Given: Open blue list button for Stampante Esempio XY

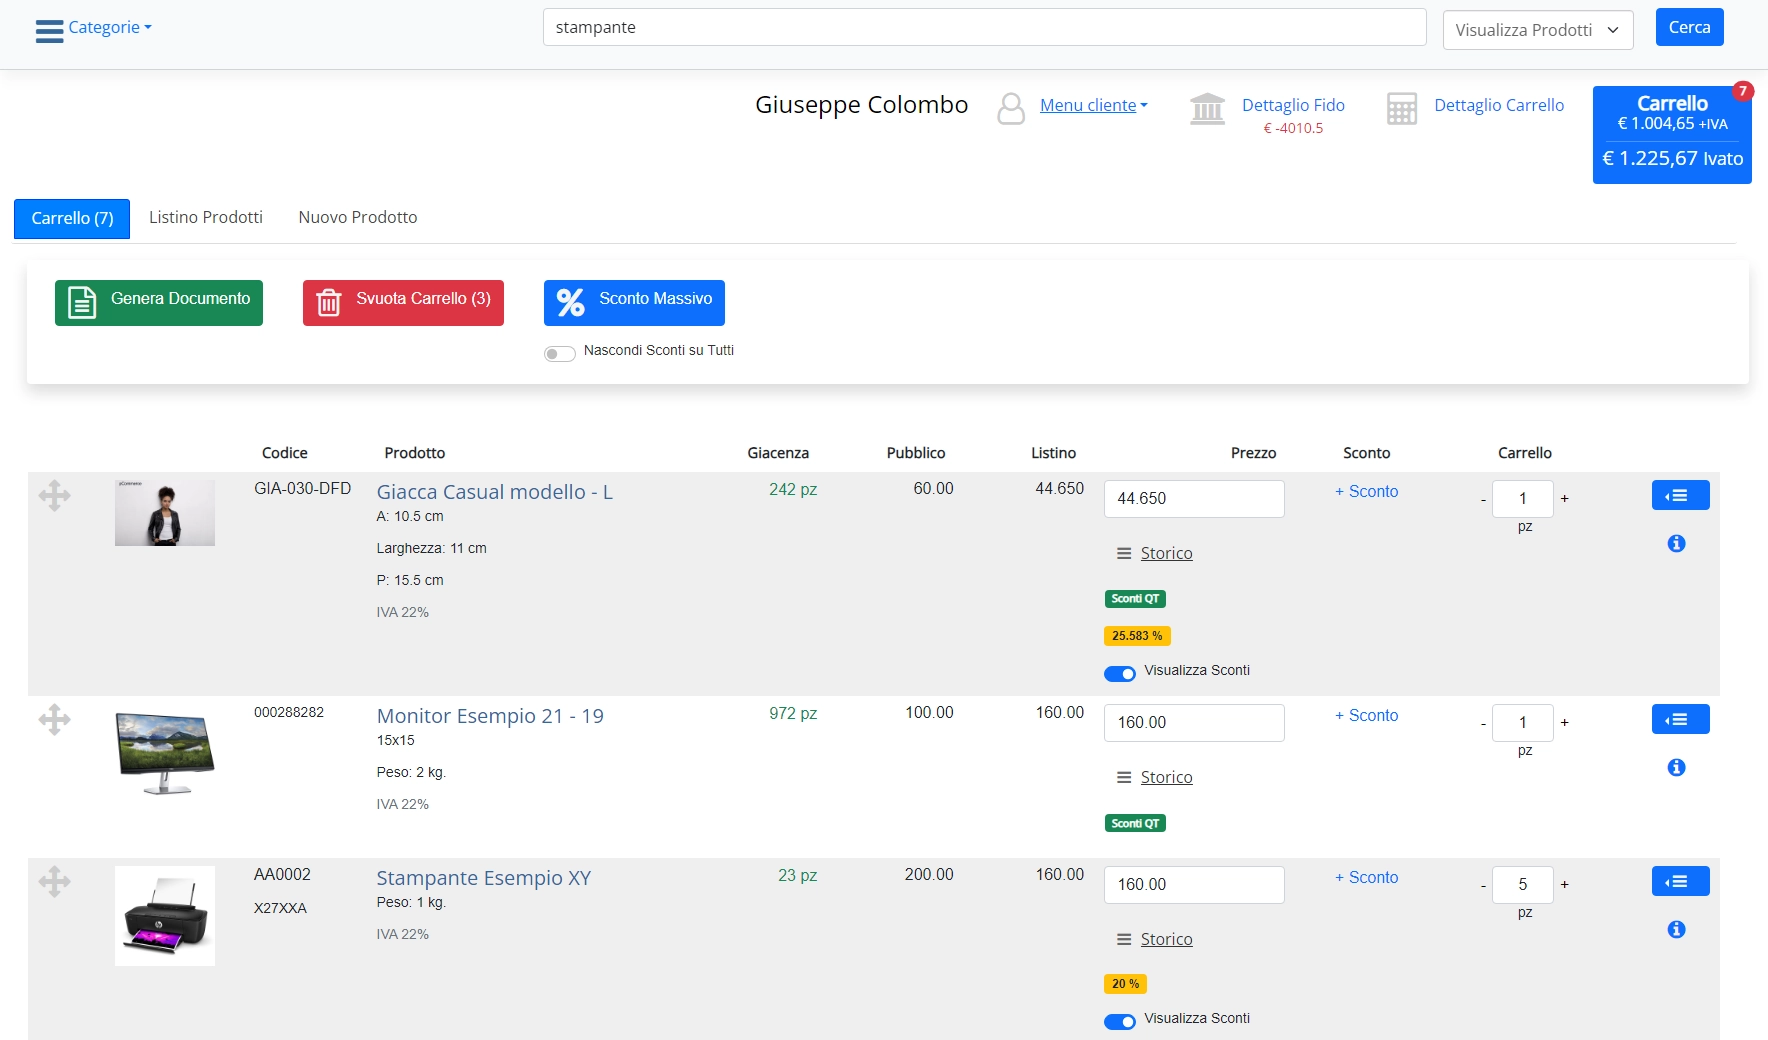Looking at the screenshot, I should click(x=1680, y=881).
